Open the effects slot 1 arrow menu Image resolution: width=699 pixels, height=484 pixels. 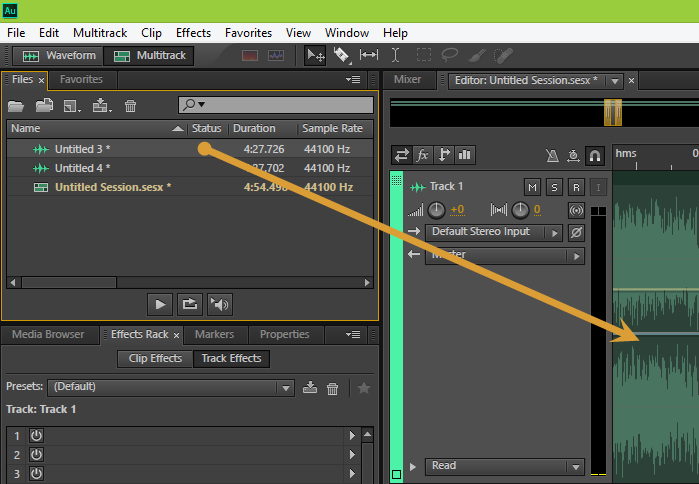tap(352, 435)
